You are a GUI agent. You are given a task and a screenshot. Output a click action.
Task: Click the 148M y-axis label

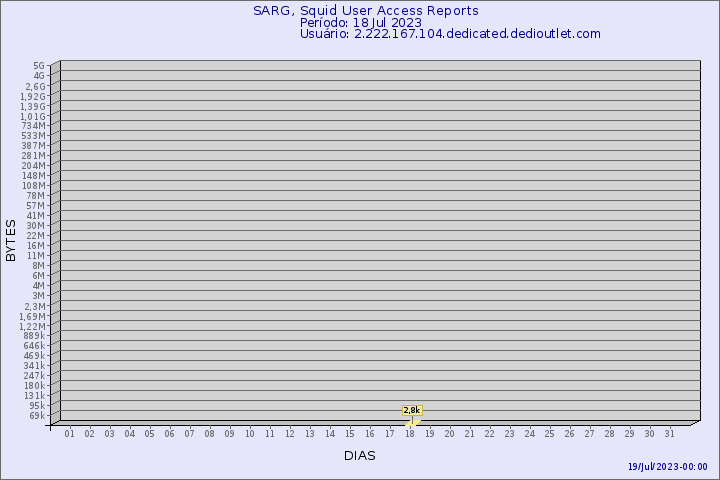click(x=34, y=176)
